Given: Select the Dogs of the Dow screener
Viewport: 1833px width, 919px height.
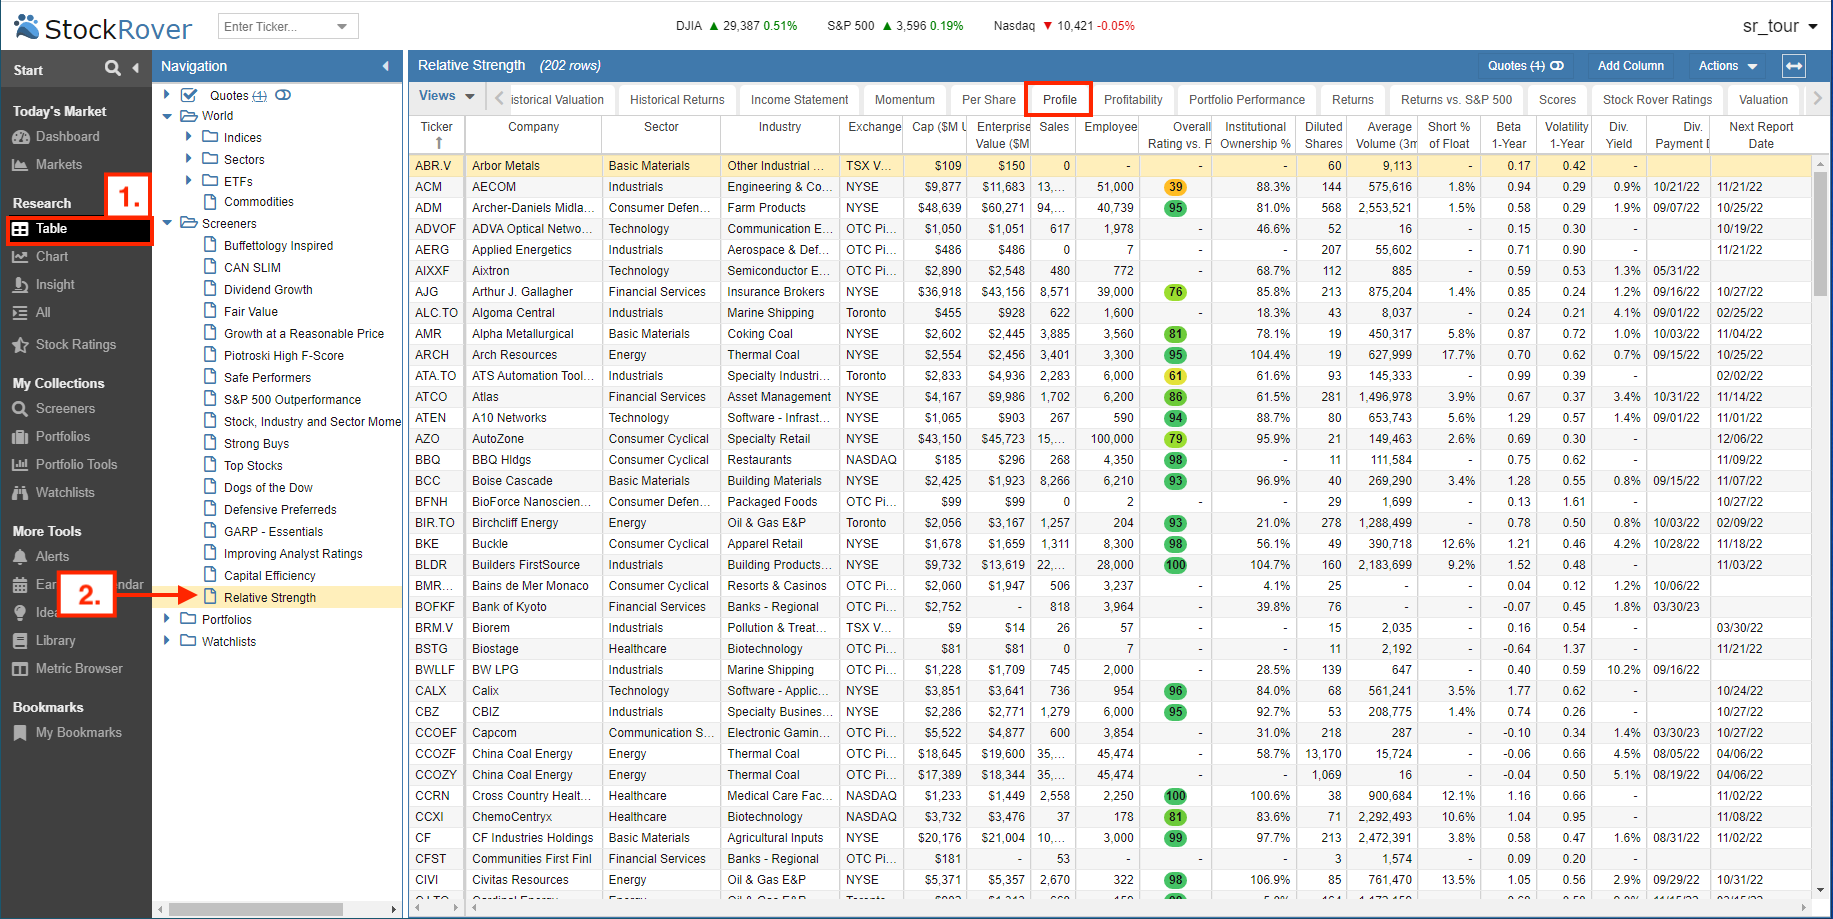Looking at the screenshot, I should [x=268, y=487].
